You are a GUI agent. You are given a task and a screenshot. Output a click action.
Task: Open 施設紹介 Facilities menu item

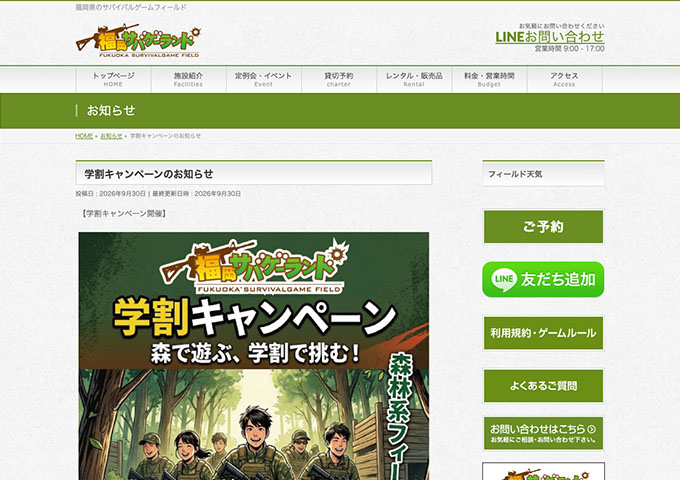click(x=188, y=79)
